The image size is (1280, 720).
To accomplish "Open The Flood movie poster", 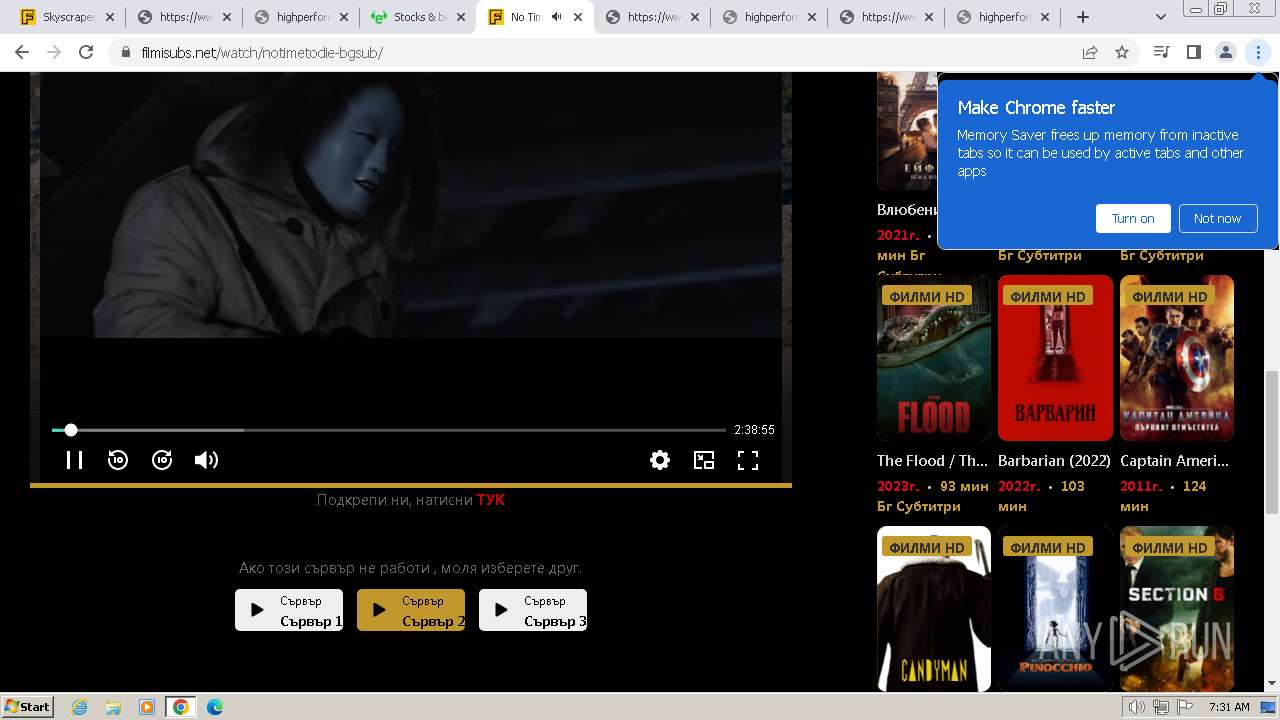I will tap(934, 358).
